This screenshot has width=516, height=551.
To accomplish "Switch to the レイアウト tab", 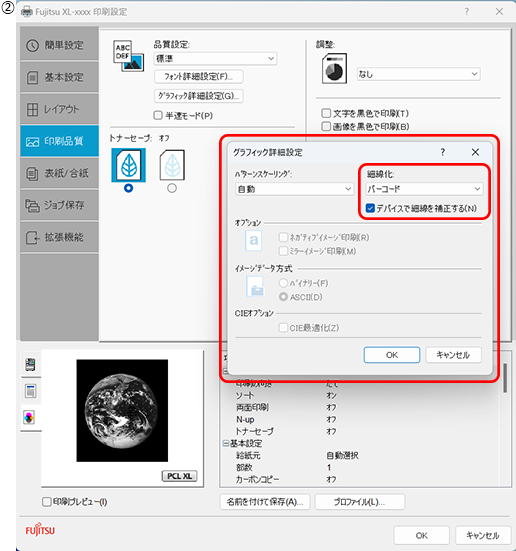I will (59, 109).
